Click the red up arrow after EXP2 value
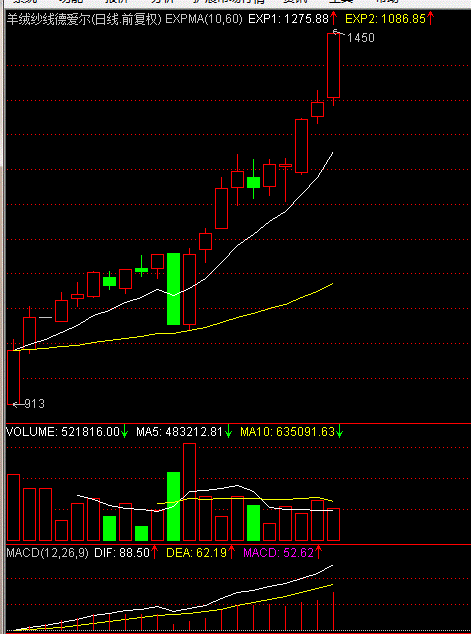The image size is (471, 634). tap(431, 19)
